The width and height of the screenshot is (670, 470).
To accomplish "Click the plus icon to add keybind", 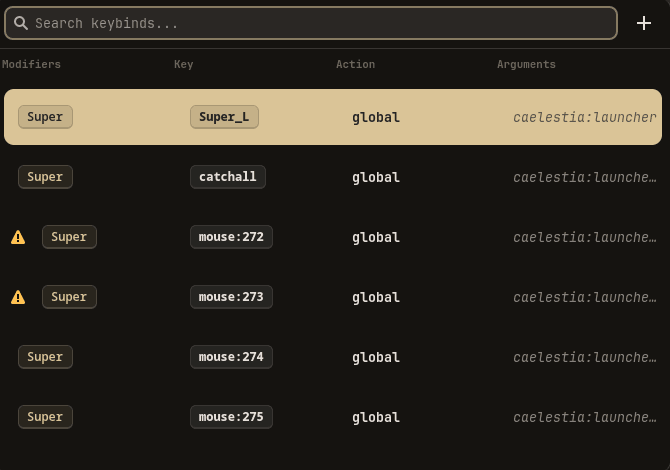I will 644,23.
